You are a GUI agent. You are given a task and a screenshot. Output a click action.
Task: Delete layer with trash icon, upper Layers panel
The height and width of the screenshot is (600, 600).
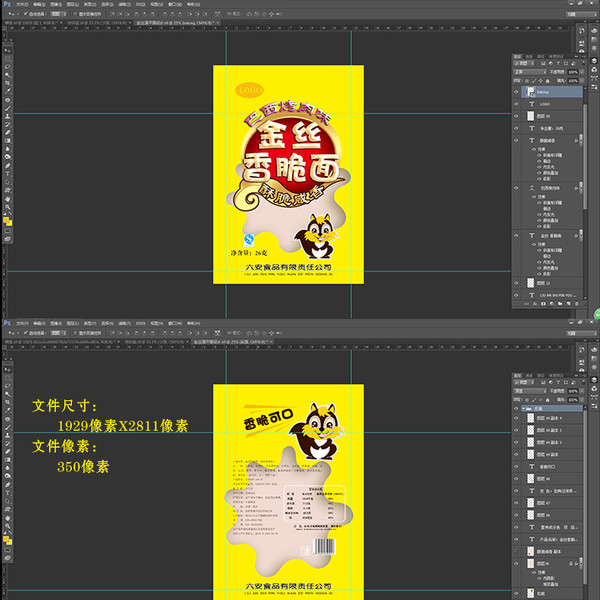(x=577, y=304)
